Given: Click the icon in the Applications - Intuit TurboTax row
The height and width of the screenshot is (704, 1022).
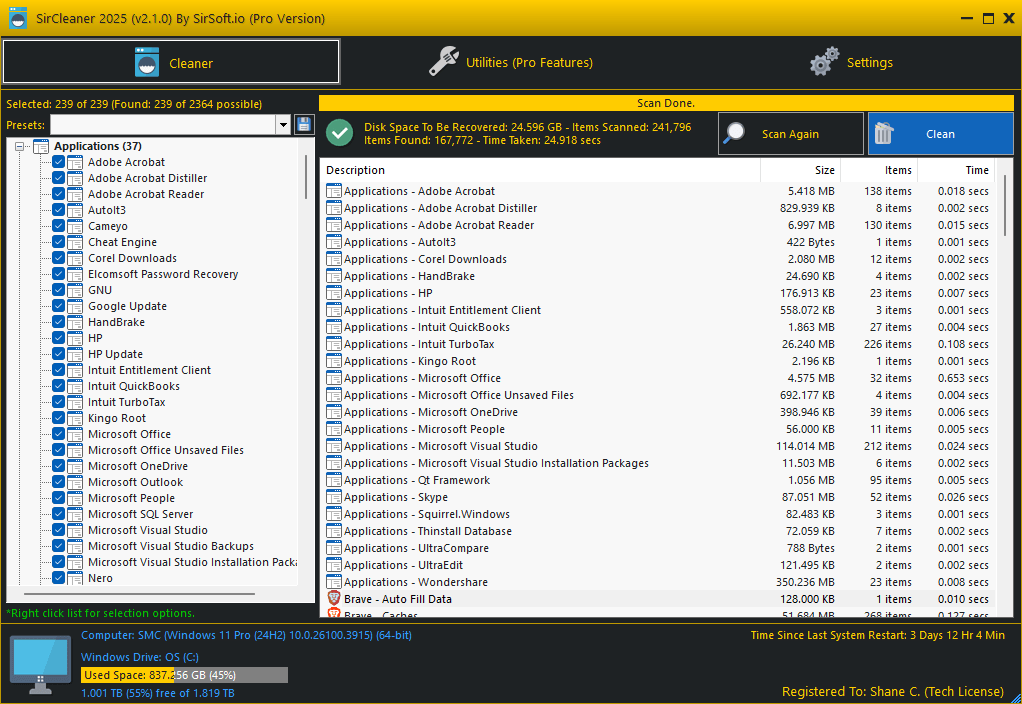Looking at the screenshot, I should [x=334, y=344].
